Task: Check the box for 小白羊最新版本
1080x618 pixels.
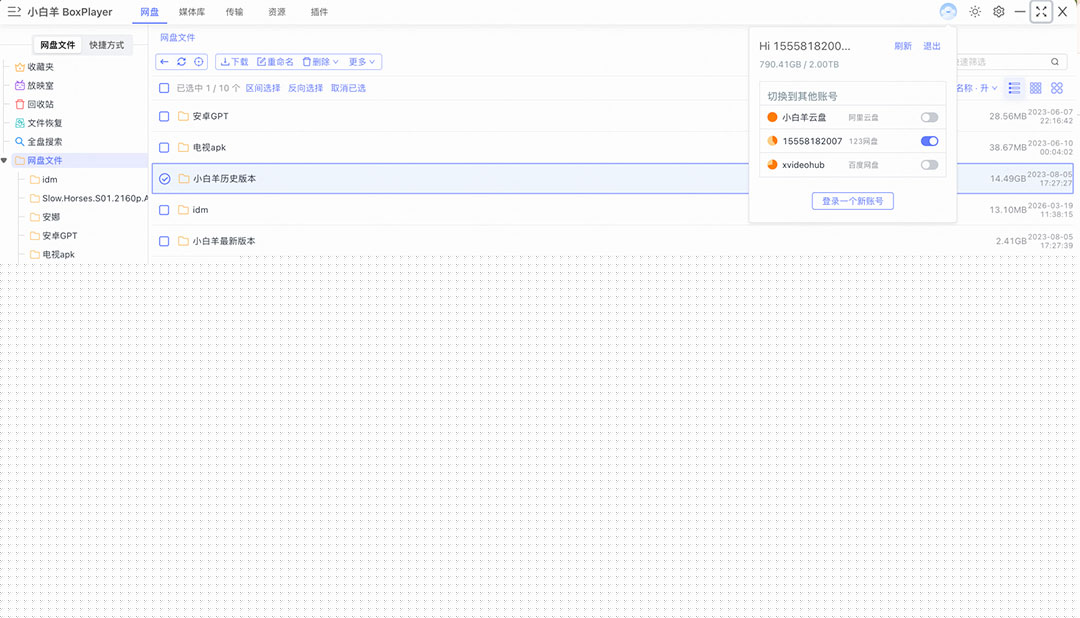Action: (x=164, y=241)
